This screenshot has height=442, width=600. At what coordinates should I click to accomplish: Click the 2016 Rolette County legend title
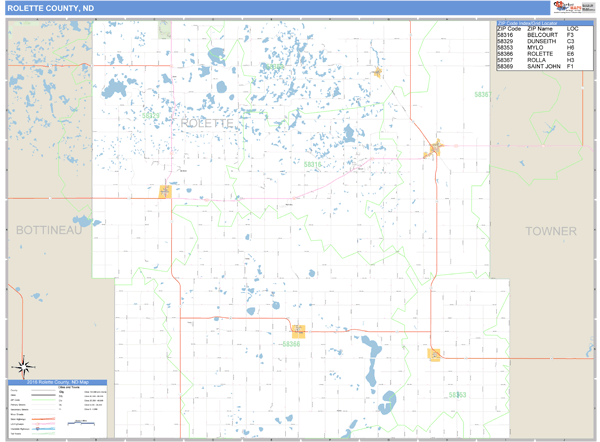pos(57,384)
